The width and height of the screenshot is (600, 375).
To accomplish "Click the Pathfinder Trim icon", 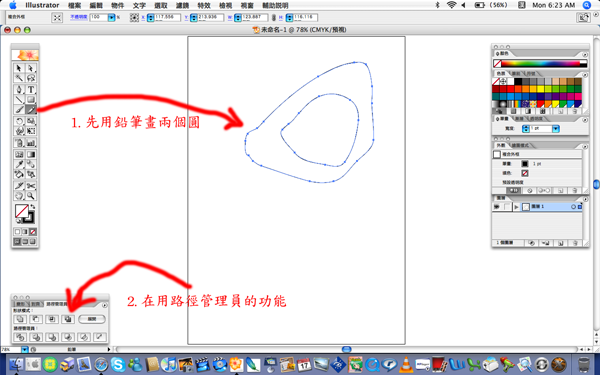I will click(36, 337).
